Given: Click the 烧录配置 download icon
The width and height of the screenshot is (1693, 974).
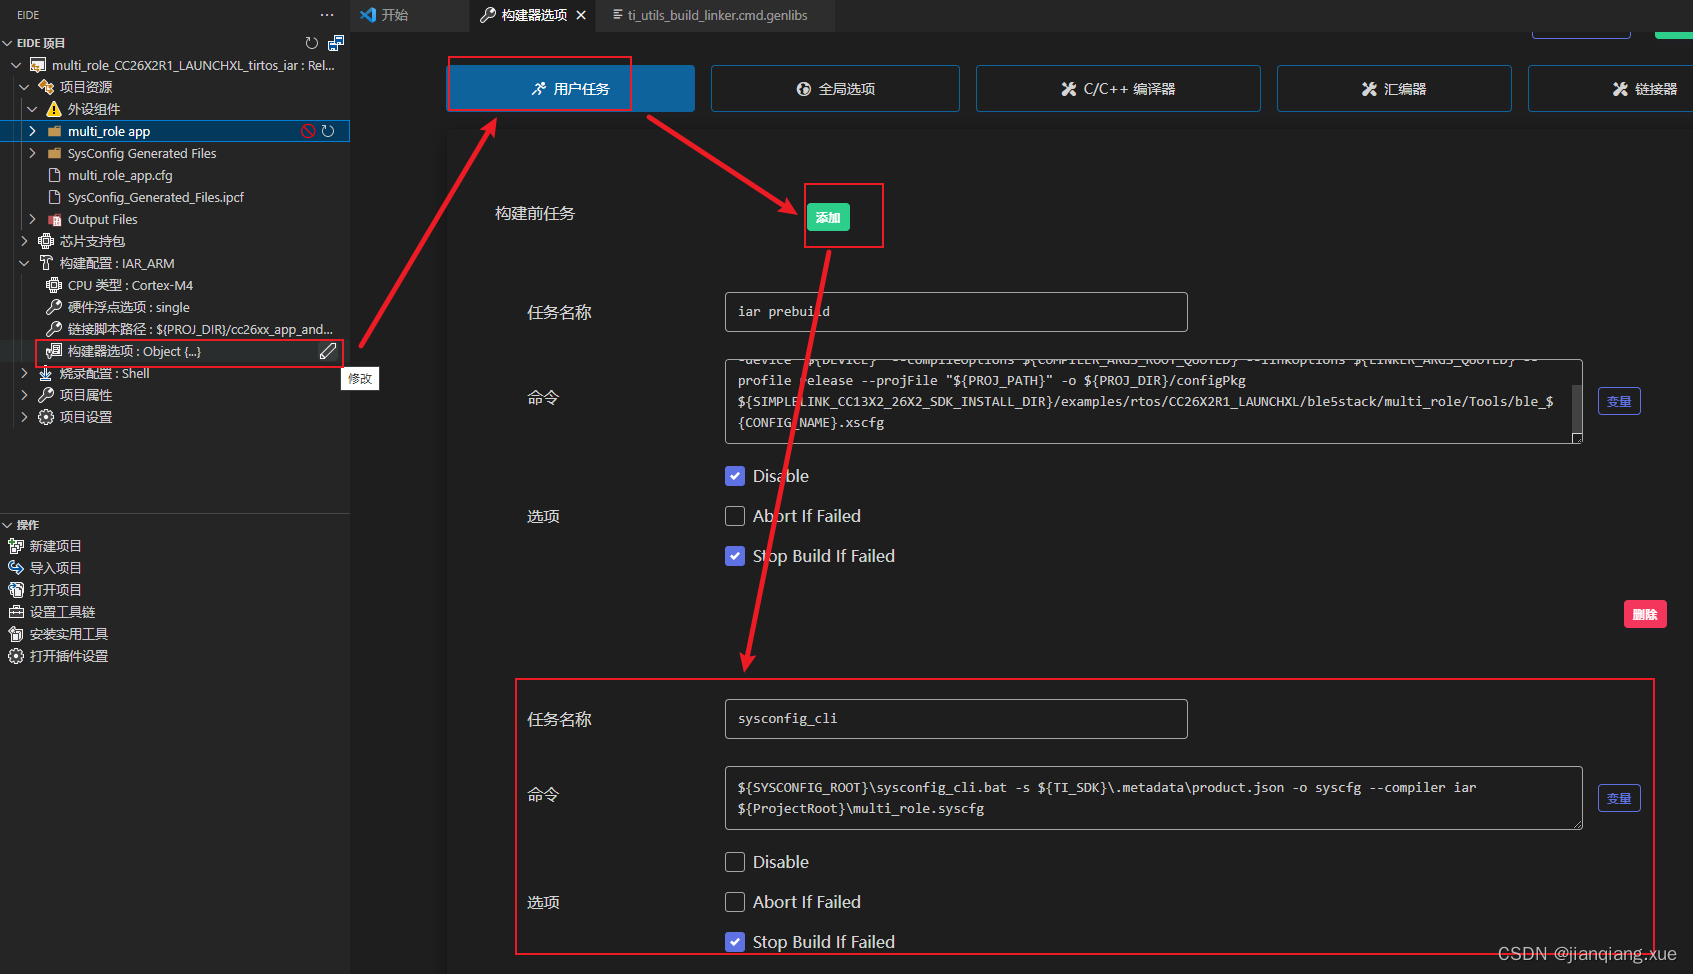Looking at the screenshot, I should pyautogui.click(x=46, y=373).
